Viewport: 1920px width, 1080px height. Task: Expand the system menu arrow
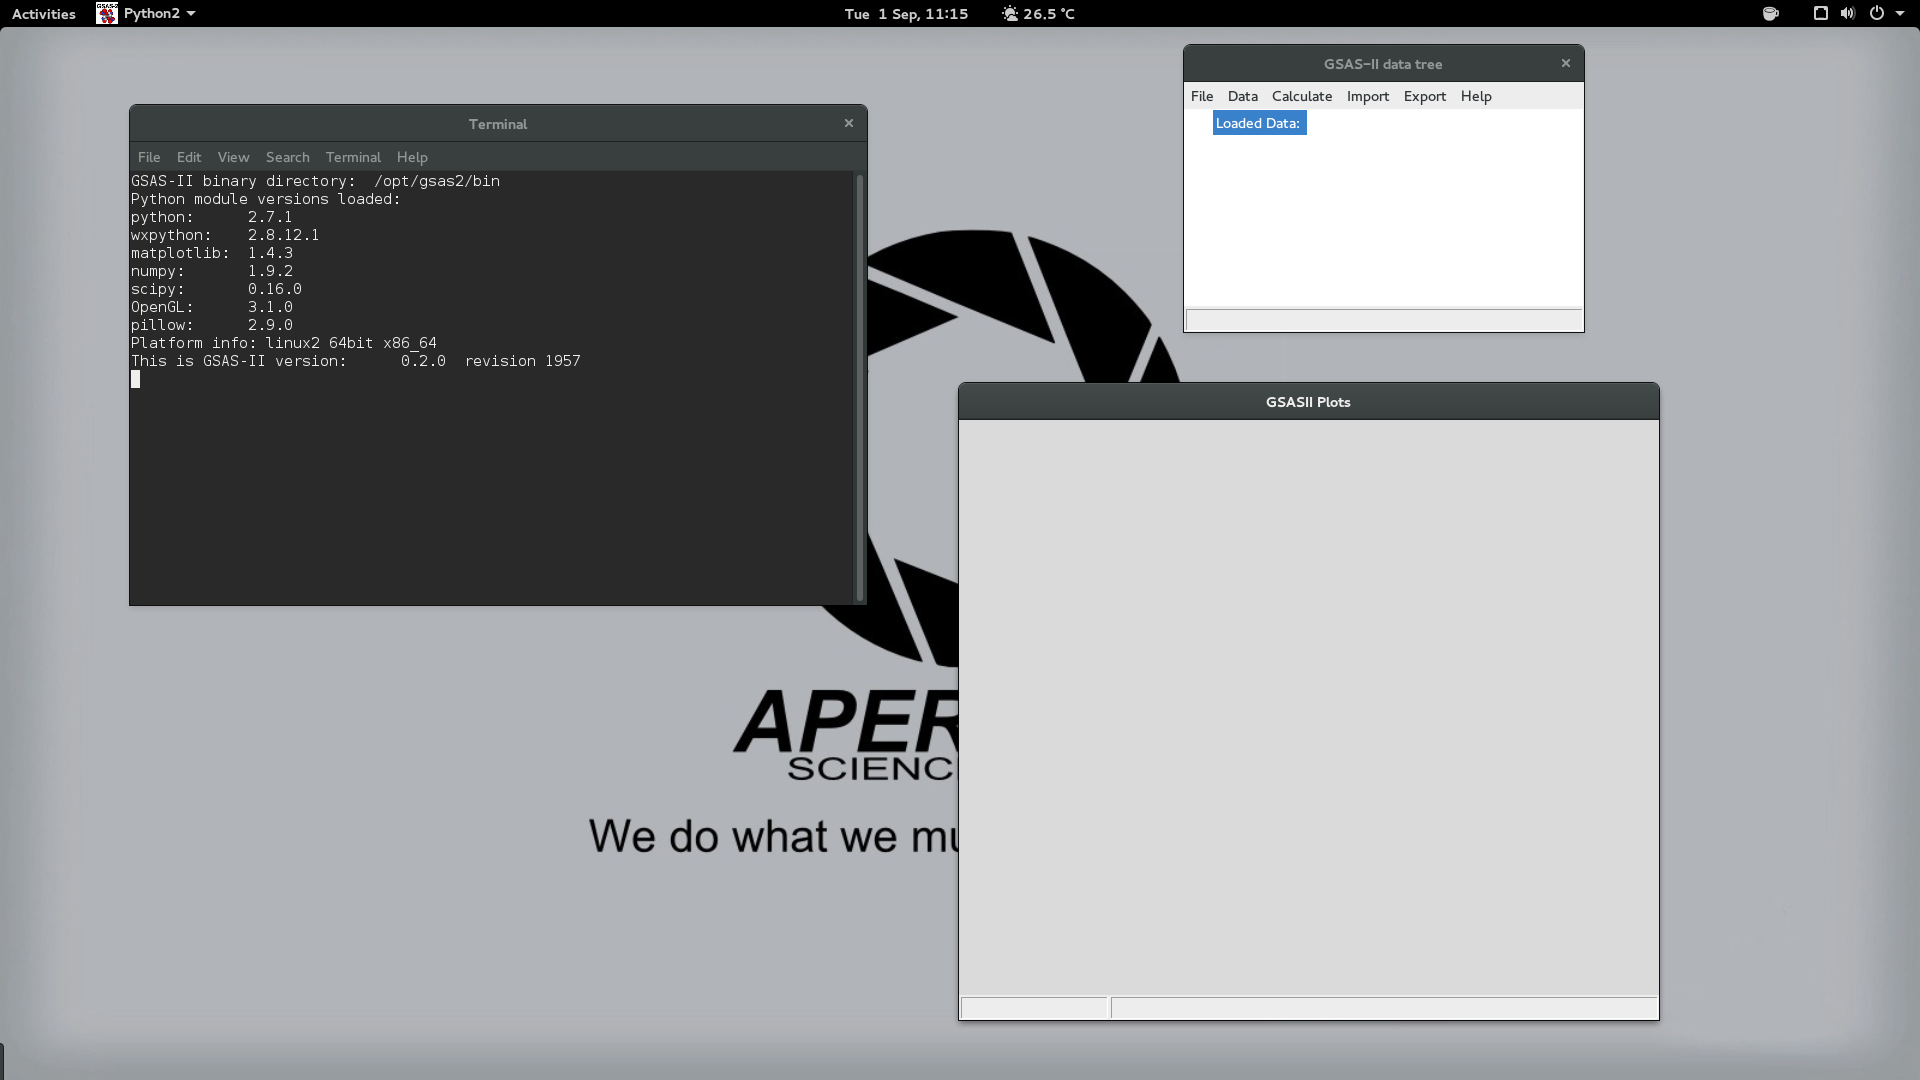(x=1900, y=14)
